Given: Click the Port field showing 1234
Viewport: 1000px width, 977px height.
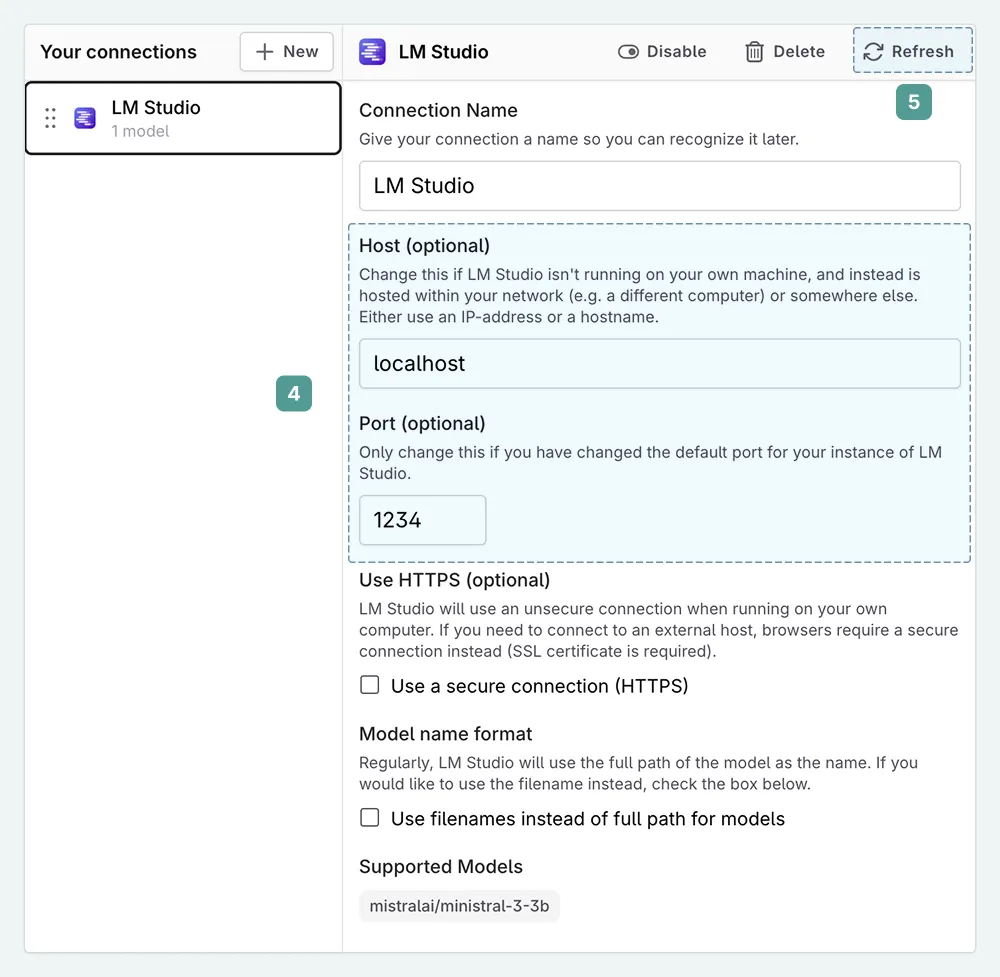Looking at the screenshot, I should pos(422,520).
